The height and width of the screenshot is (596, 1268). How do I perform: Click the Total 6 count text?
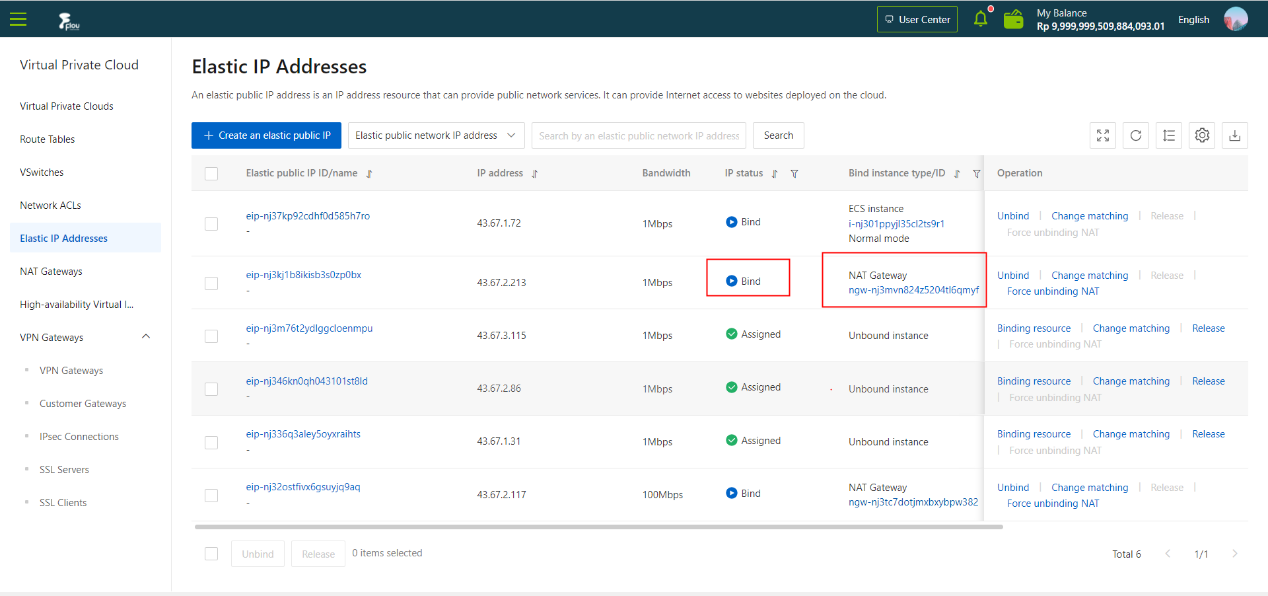[x=1126, y=554]
